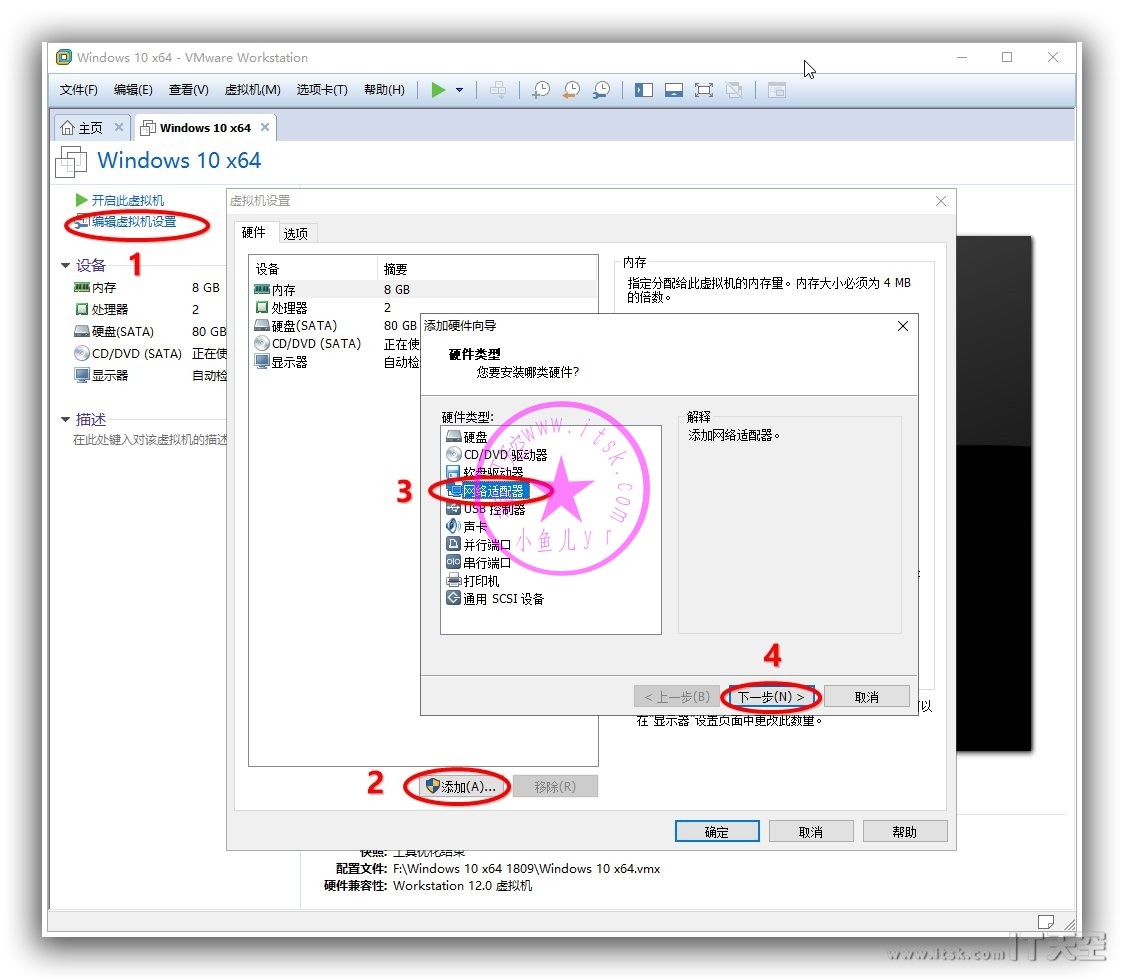The image size is (1124, 979).
Task: Select 声卡 in the hardware type list
Action: click(466, 527)
